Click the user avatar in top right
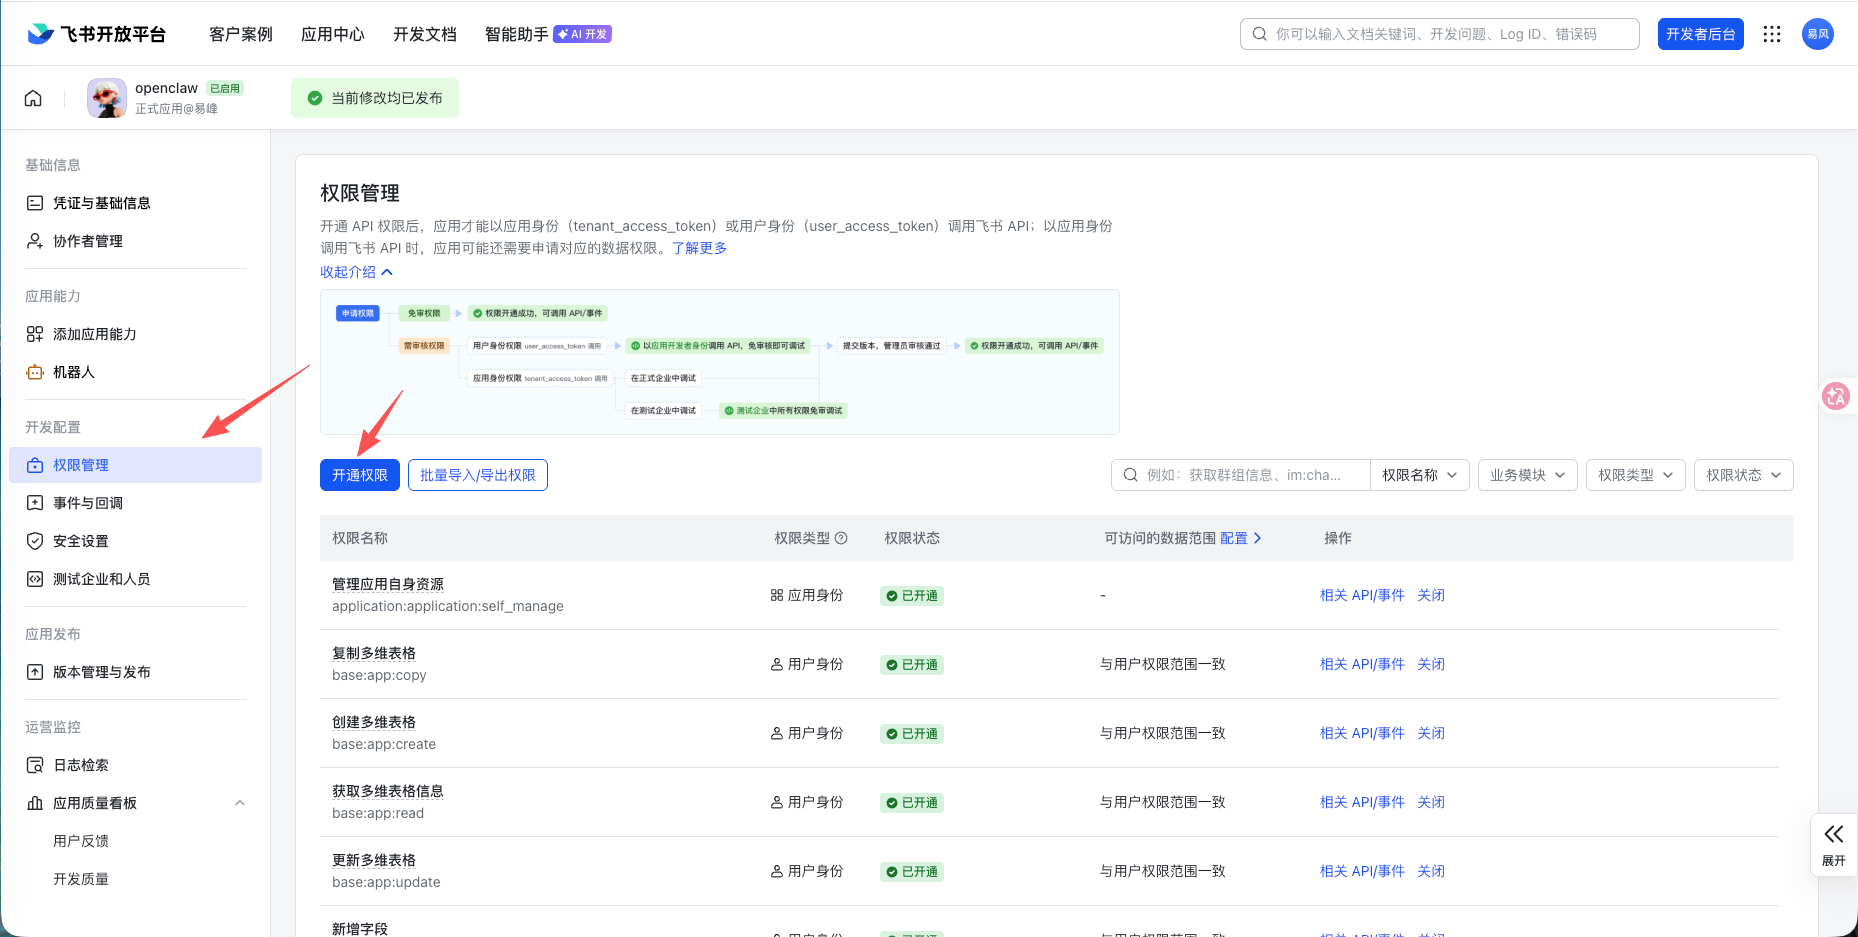The width and height of the screenshot is (1858, 937). [x=1817, y=34]
